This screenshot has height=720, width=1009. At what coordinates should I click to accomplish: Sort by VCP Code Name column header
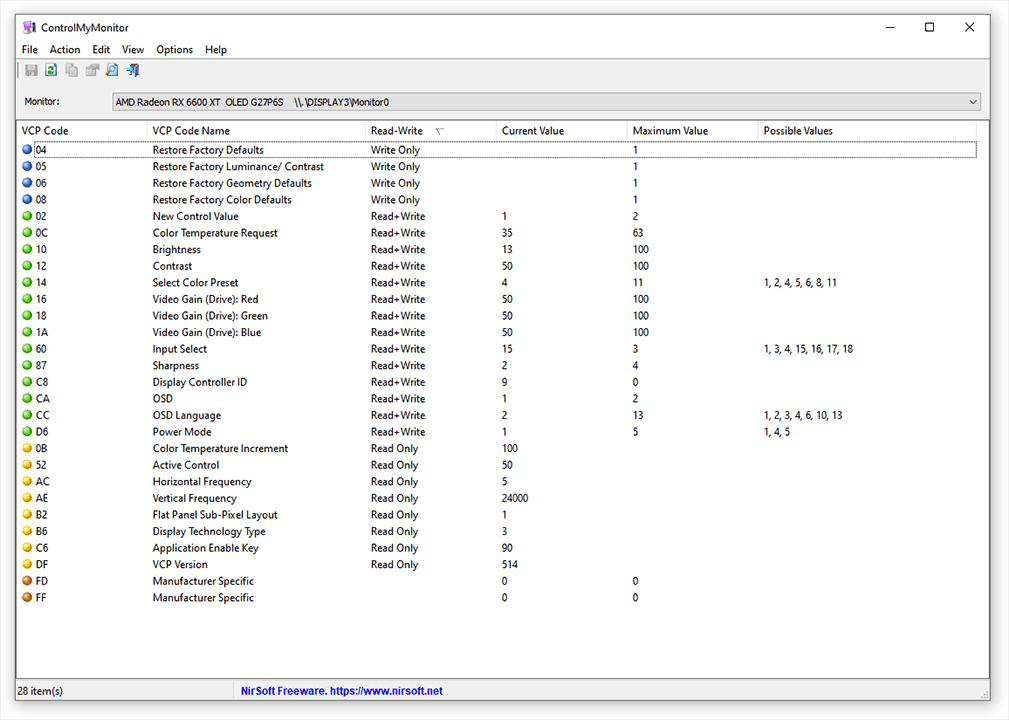(256, 131)
